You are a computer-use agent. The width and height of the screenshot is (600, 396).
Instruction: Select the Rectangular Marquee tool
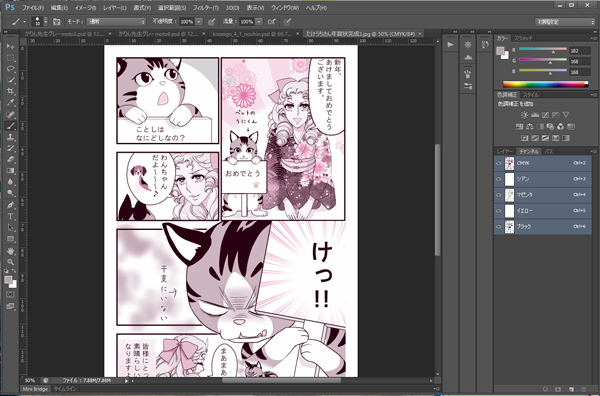click(x=10, y=58)
